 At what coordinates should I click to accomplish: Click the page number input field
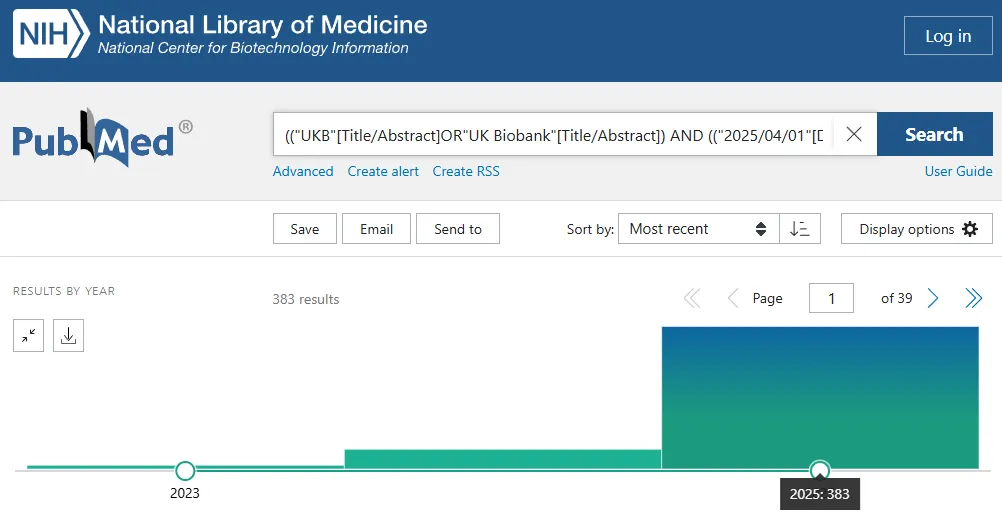pos(831,298)
